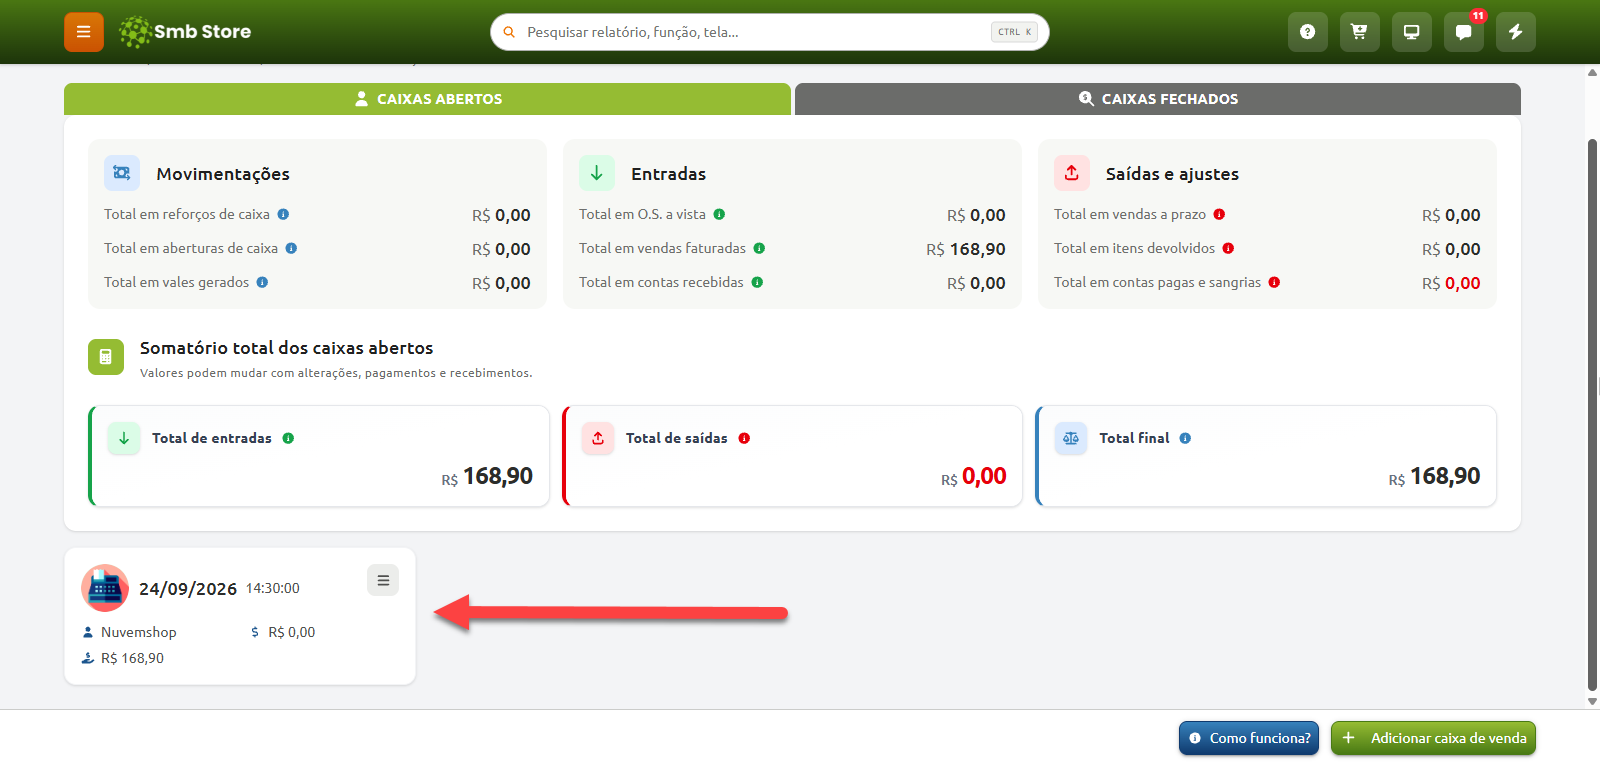Viewport: 1600px width, 765px height.
Task: Open the help question mark icon
Action: click(1308, 32)
